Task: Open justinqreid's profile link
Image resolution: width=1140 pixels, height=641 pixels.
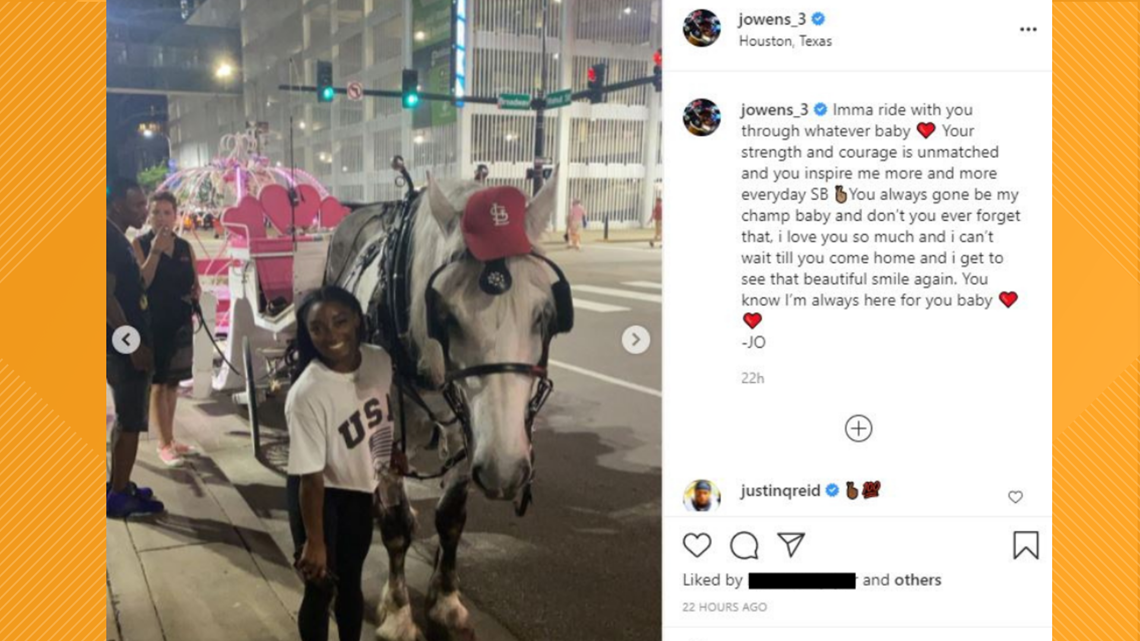Action: click(x=780, y=491)
